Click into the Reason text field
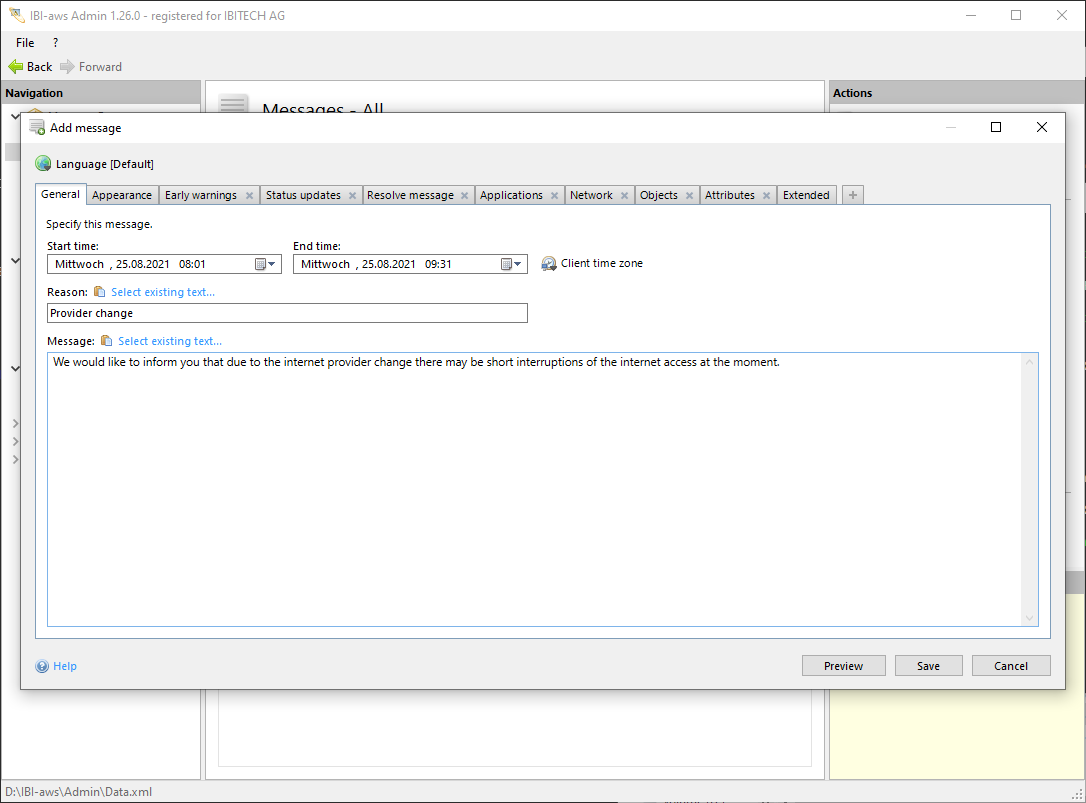 (x=287, y=313)
